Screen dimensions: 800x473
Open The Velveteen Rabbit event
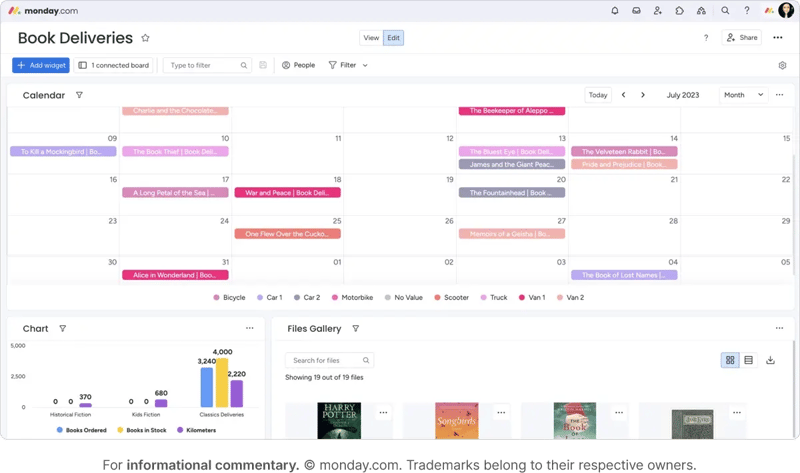pyautogui.click(x=624, y=152)
